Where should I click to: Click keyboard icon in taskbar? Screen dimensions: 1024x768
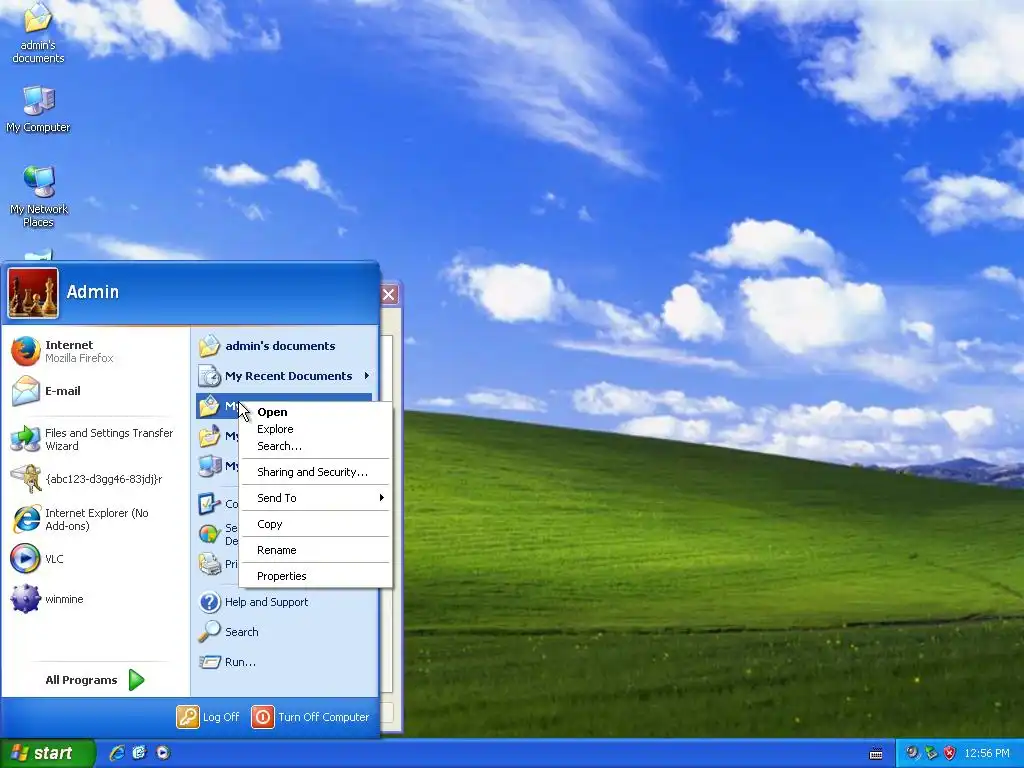coord(876,754)
